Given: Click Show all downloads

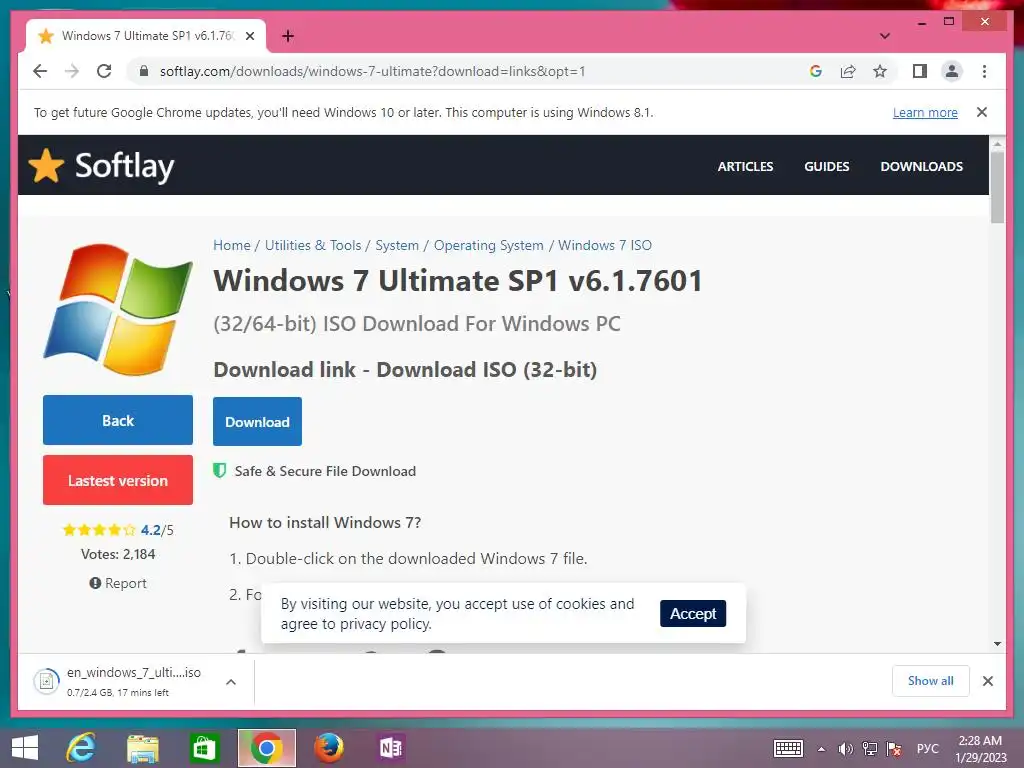Looking at the screenshot, I should (x=931, y=680).
